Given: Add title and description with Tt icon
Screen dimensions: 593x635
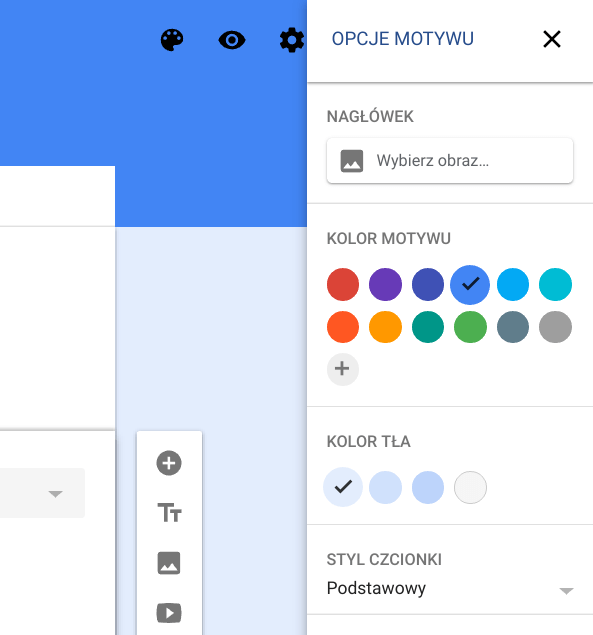Looking at the screenshot, I should pos(169,512).
